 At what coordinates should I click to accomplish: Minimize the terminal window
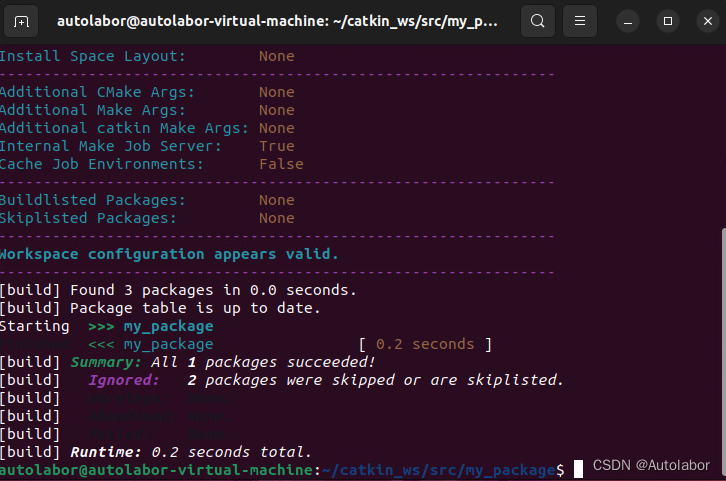627,20
